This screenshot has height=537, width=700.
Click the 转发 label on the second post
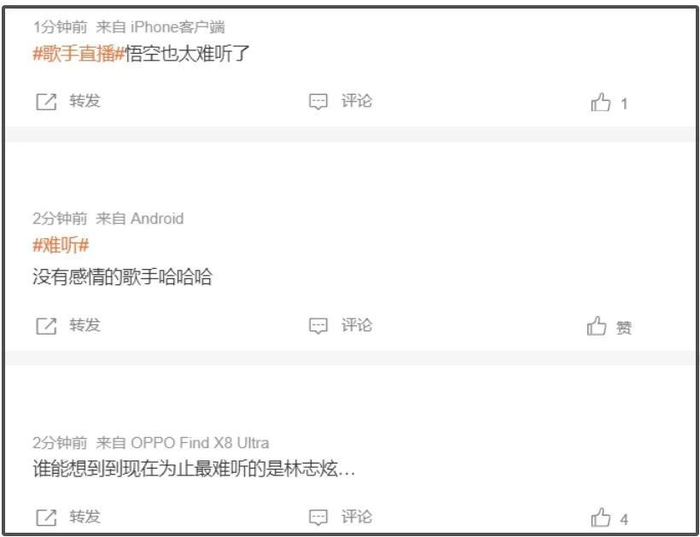pyautogui.click(x=85, y=325)
